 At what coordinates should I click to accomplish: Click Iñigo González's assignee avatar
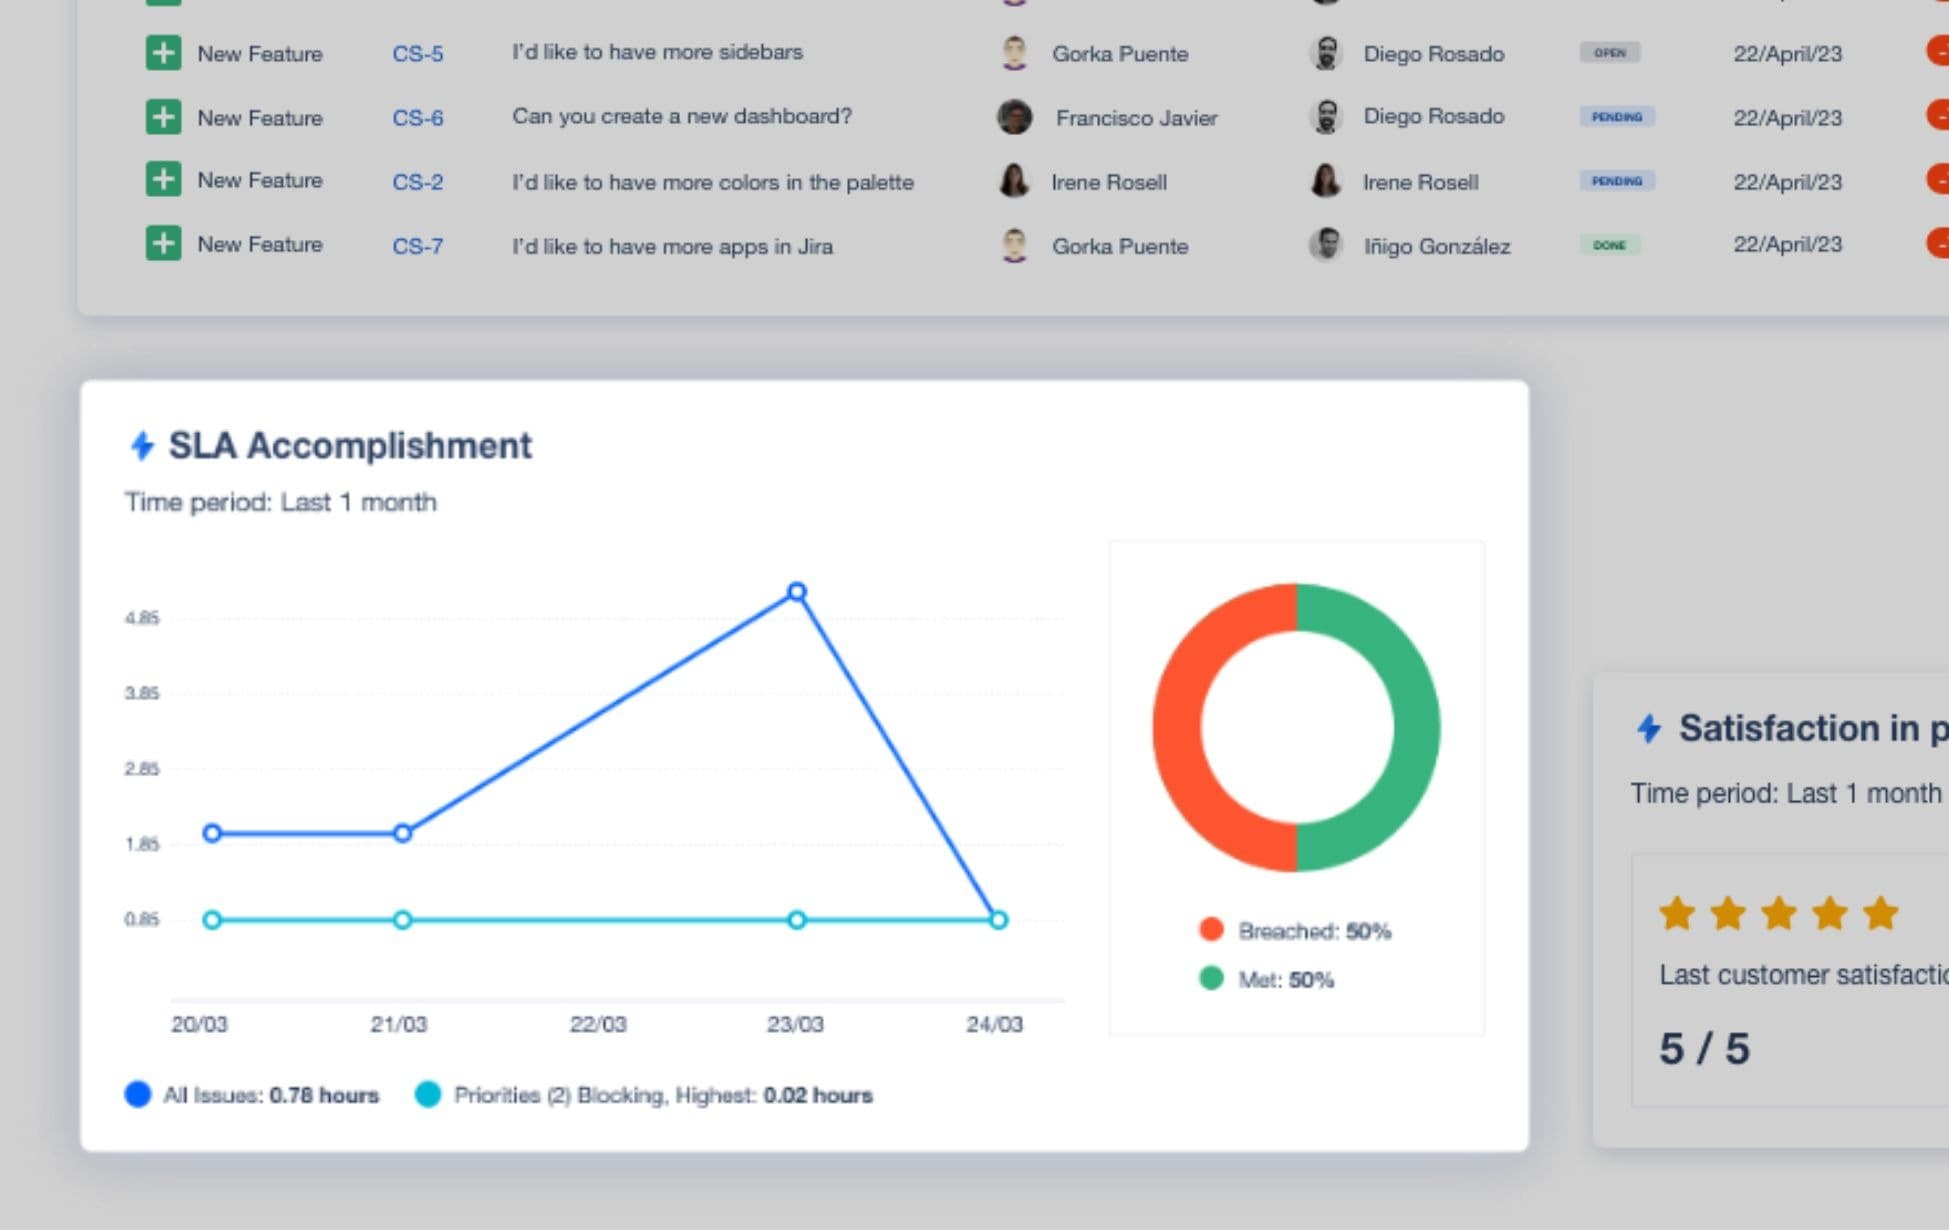tap(1325, 244)
